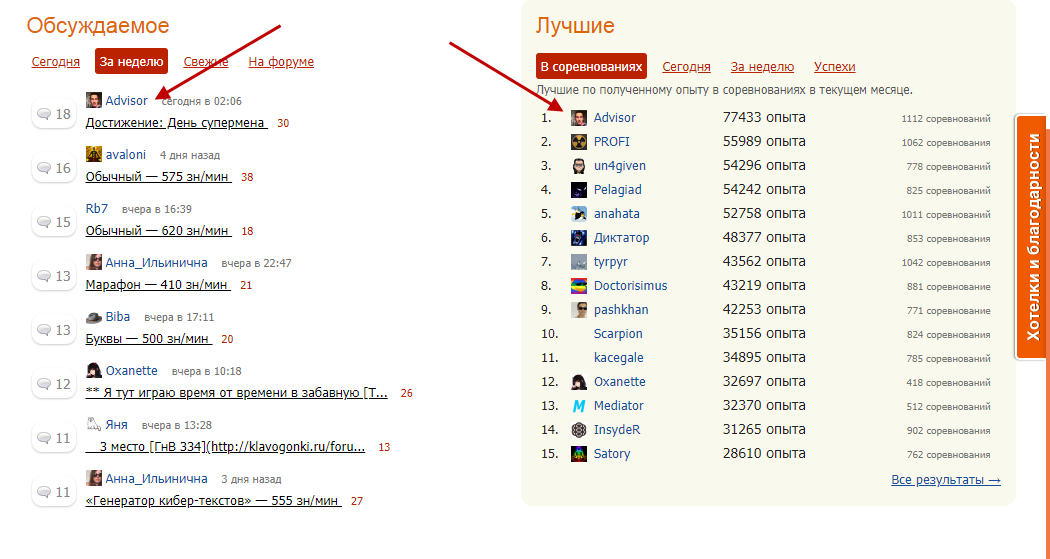
Task: Open Doctorisimus's profile name link
Action: click(x=631, y=286)
